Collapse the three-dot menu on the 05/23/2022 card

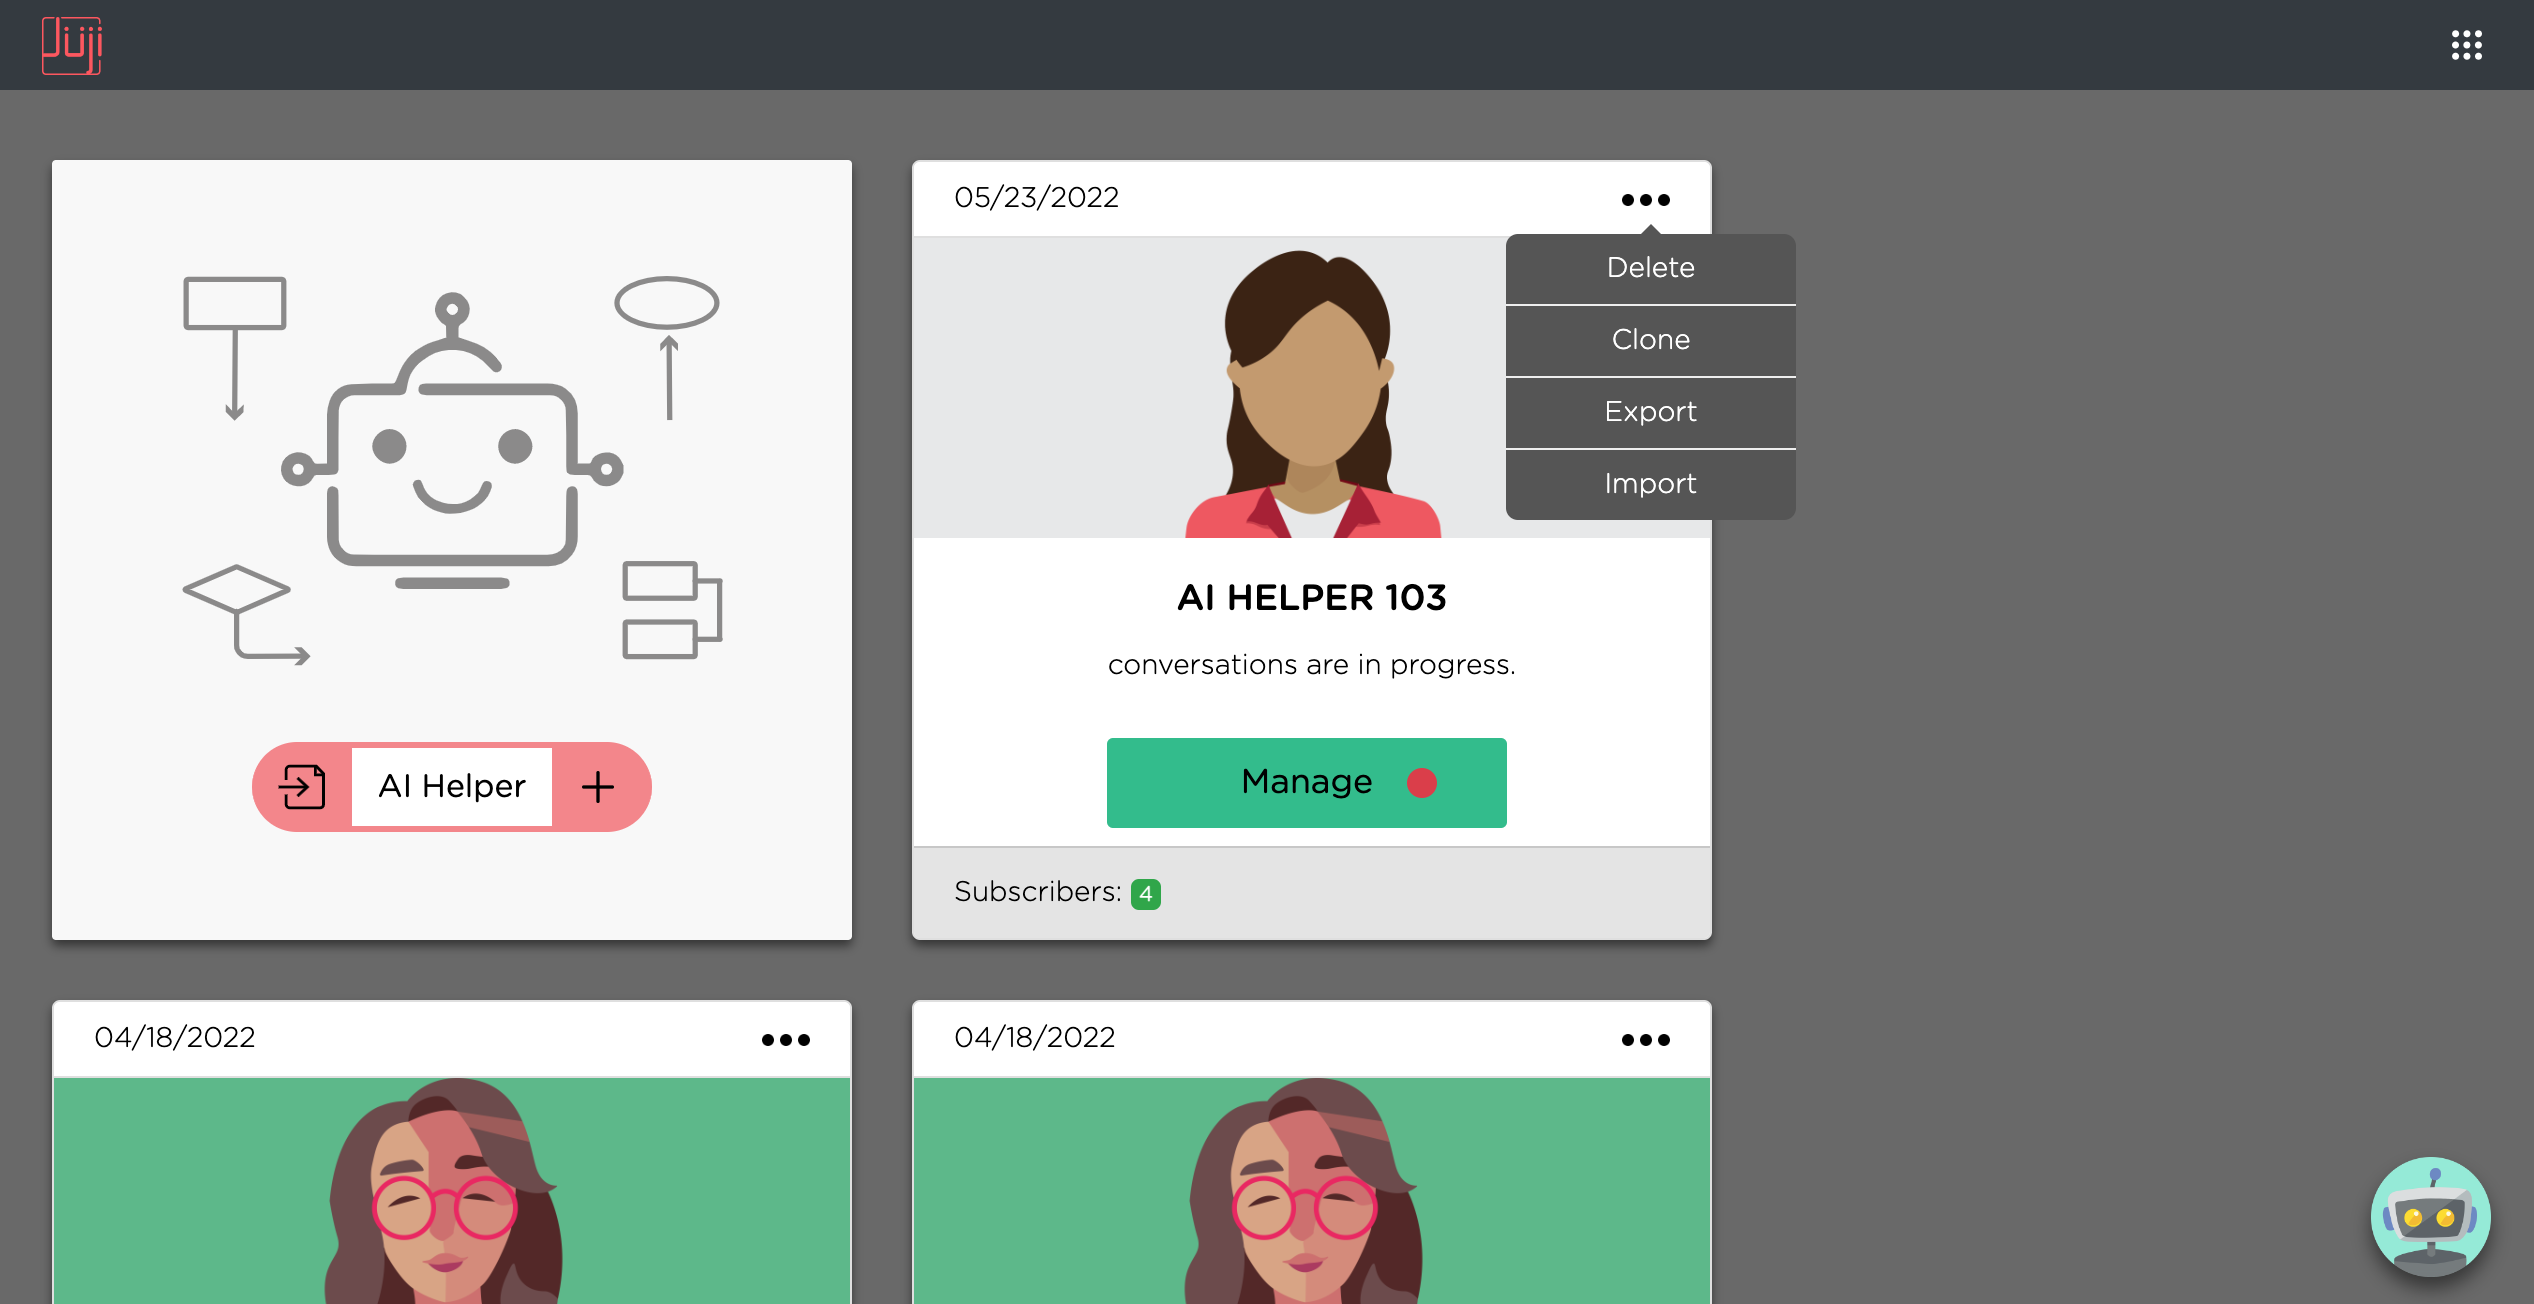click(x=1645, y=200)
